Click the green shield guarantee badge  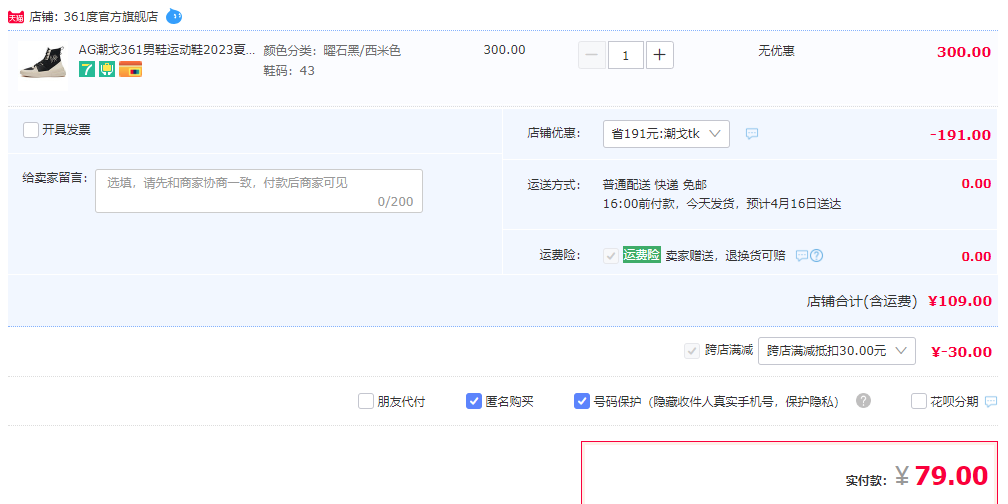click(x=107, y=69)
